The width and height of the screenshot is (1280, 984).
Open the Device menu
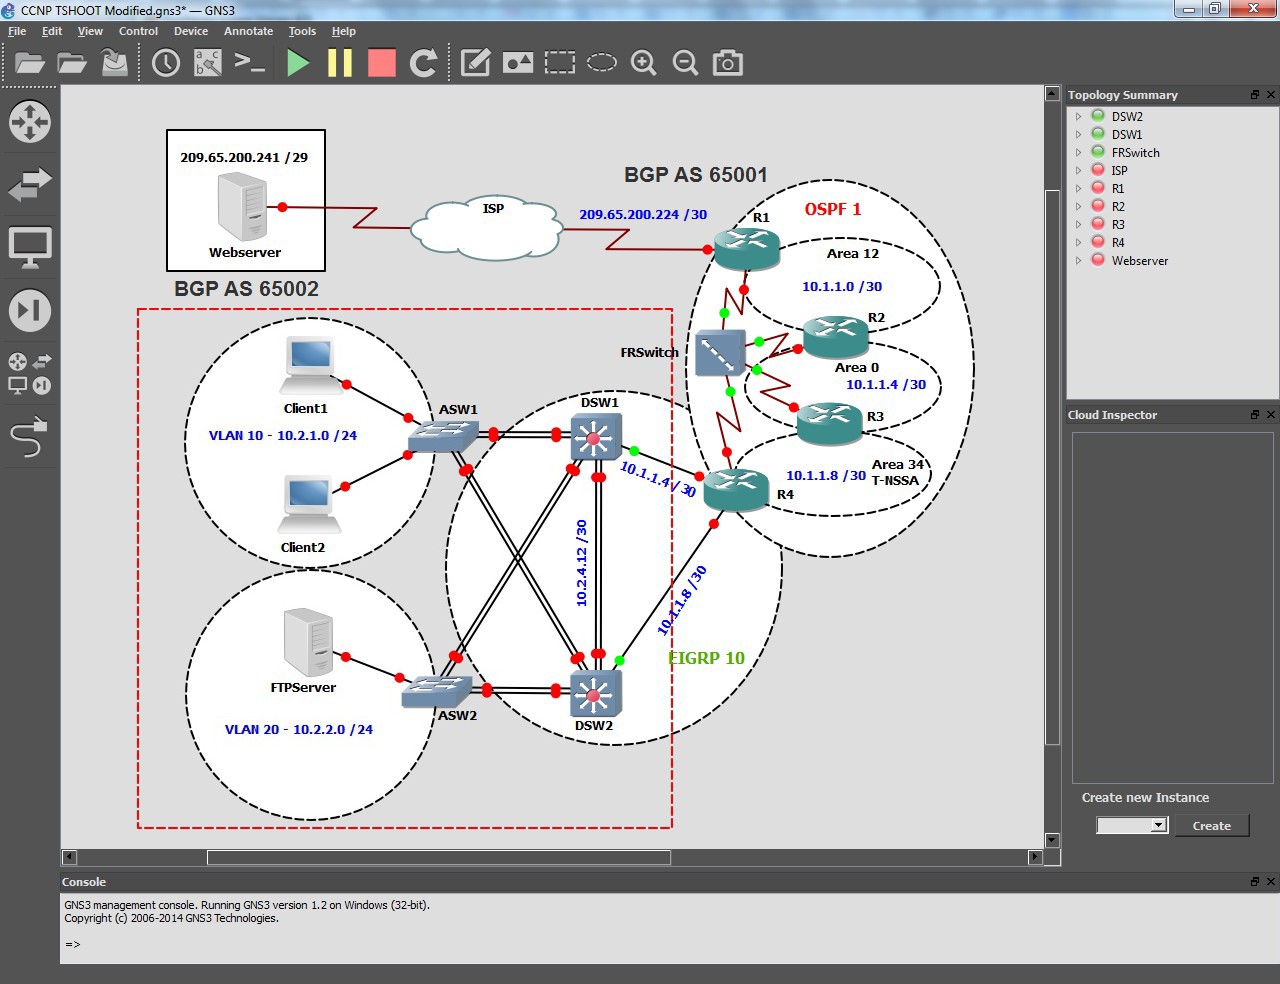191,31
